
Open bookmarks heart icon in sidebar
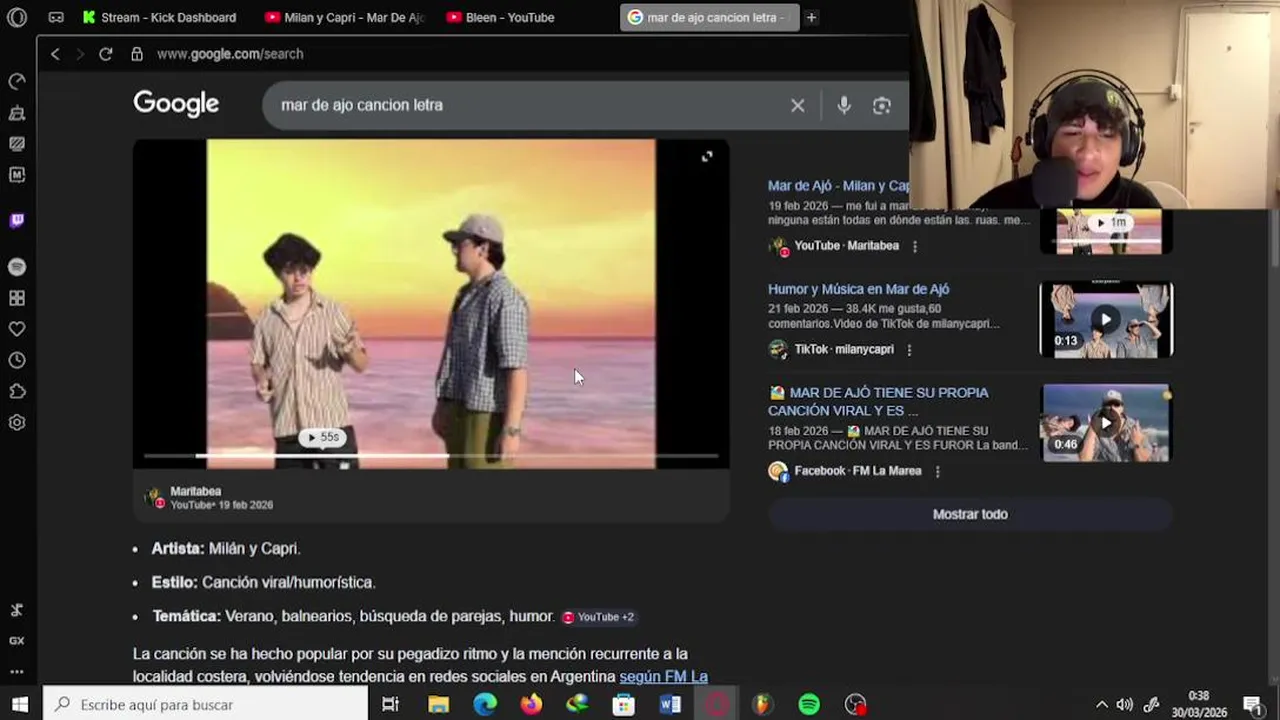(x=17, y=329)
